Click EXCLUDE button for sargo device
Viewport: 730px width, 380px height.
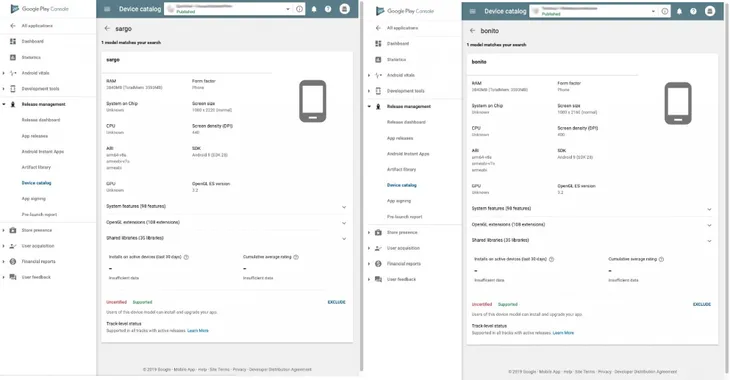337,302
